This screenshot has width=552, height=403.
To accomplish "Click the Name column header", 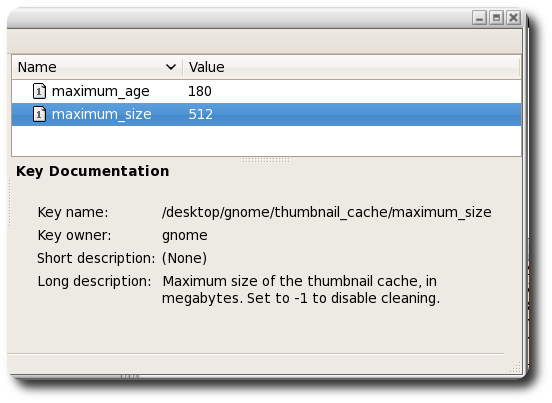I will pos(98,67).
